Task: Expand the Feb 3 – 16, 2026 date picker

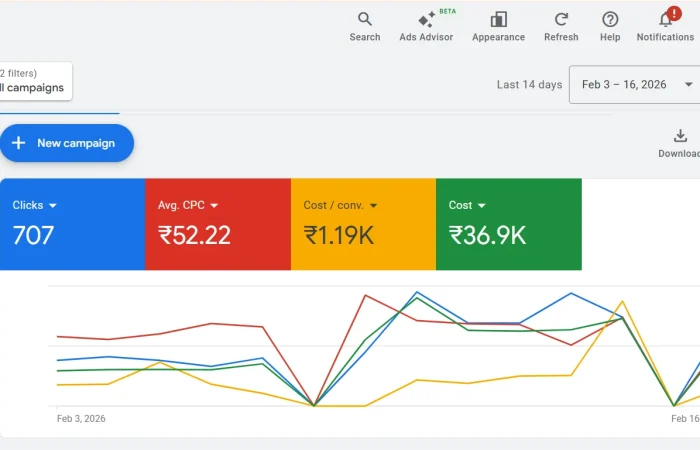Action: coord(634,85)
